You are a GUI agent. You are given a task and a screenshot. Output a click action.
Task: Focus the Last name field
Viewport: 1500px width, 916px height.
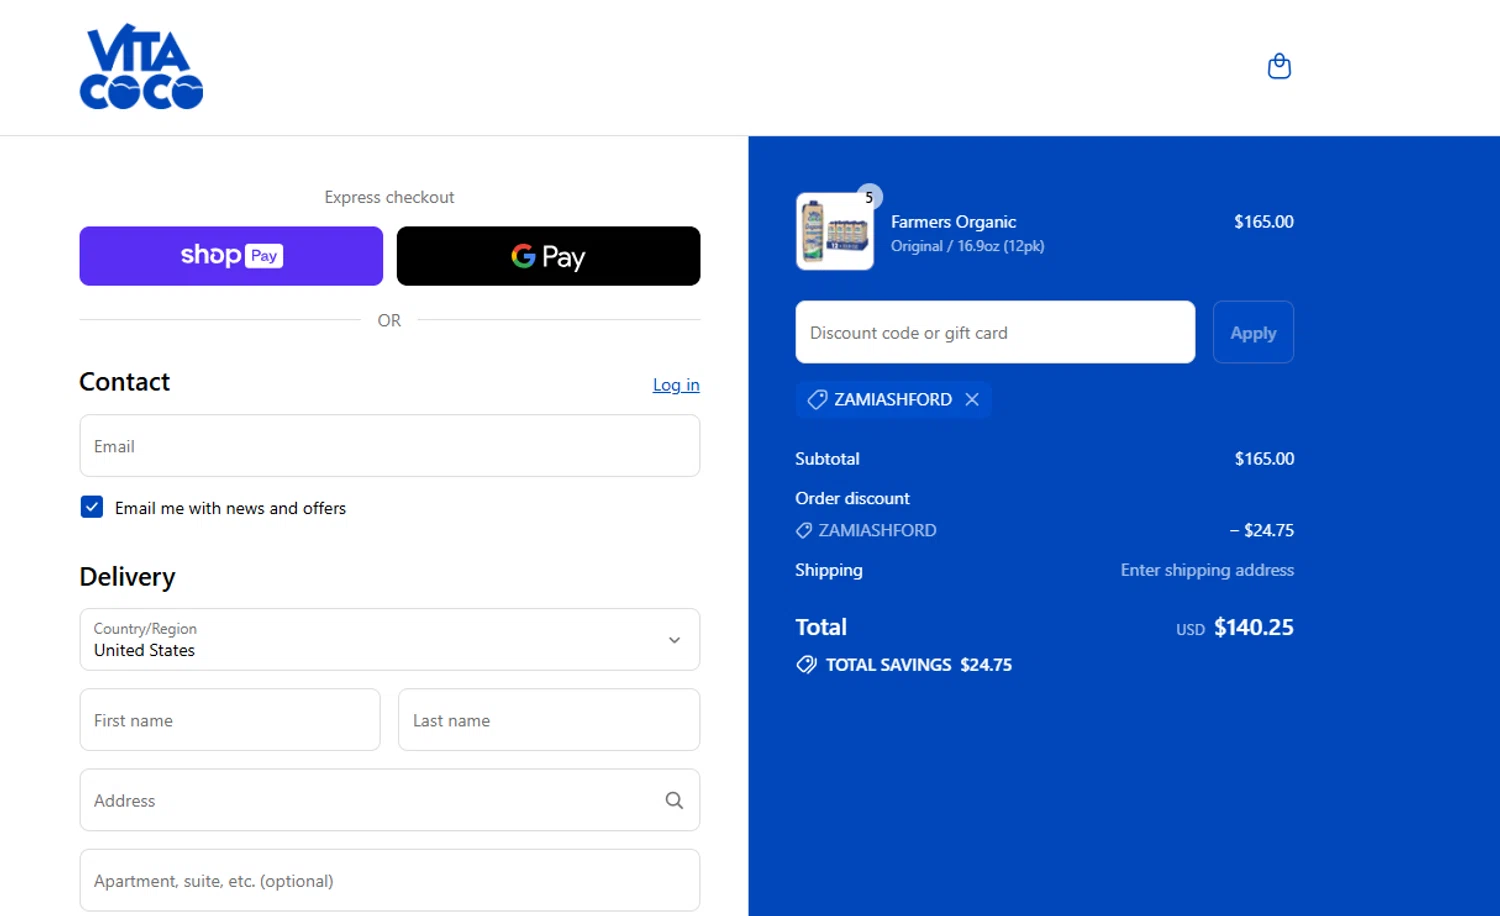(549, 720)
